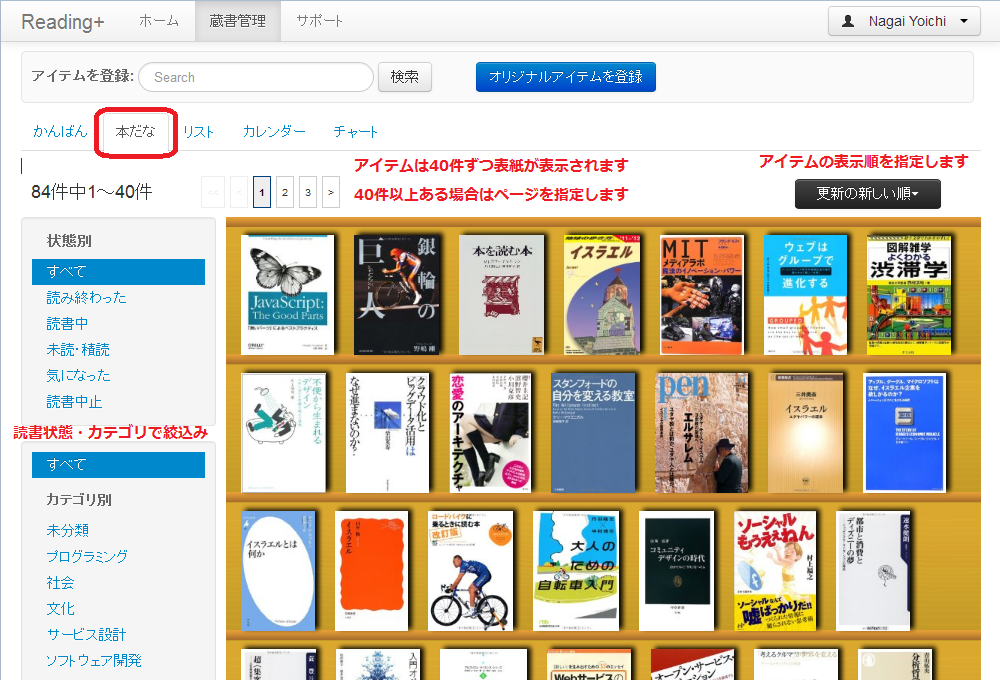Switch to the 本だな tab
This screenshot has width=1000, height=680.
coord(135,131)
